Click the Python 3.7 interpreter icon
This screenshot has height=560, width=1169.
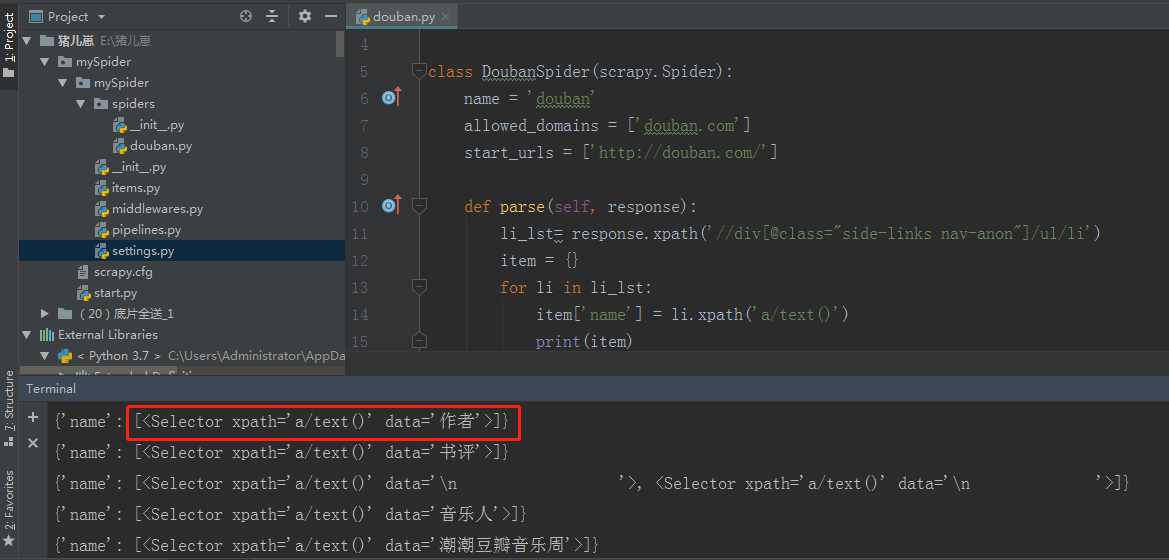click(x=65, y=356)
